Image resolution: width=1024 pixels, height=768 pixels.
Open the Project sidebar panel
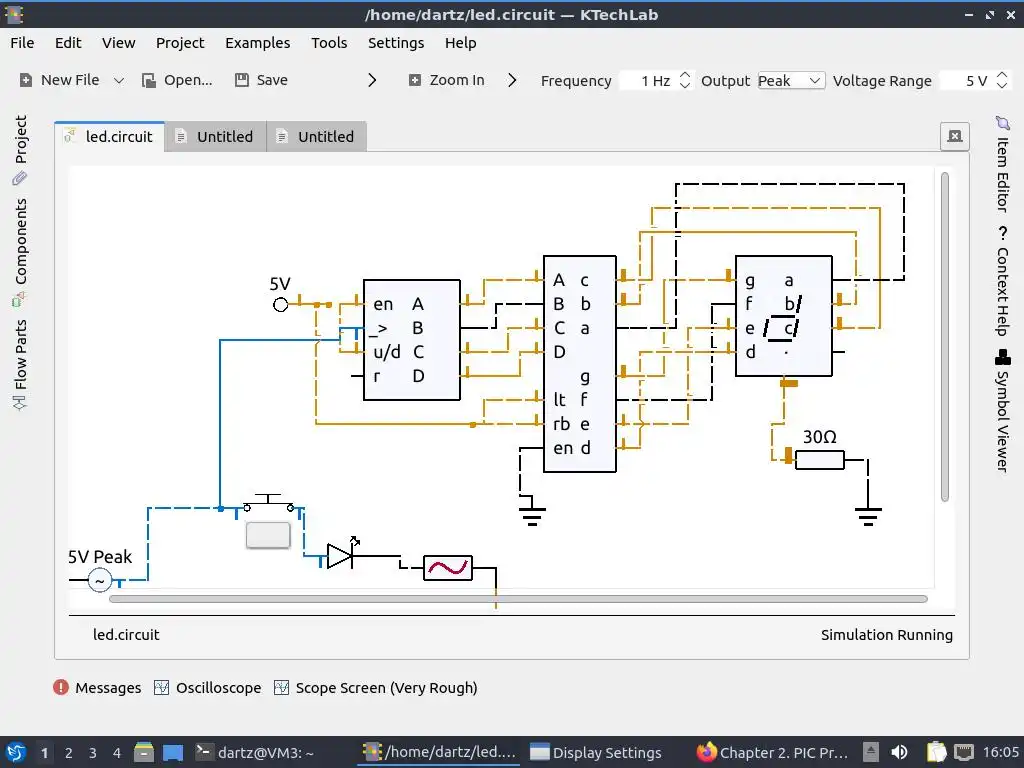click(x=20, y=150)
